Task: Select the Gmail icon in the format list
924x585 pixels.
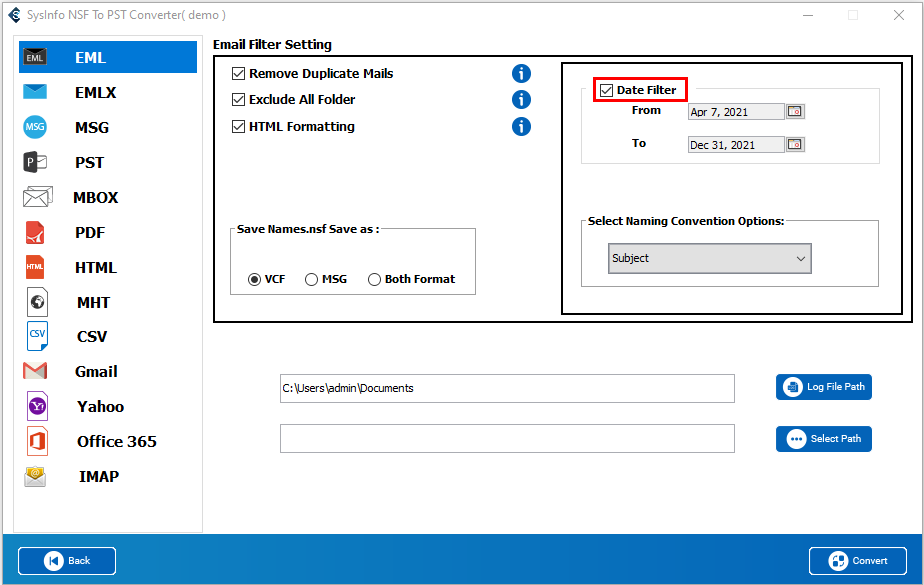Action: point(35,371)
